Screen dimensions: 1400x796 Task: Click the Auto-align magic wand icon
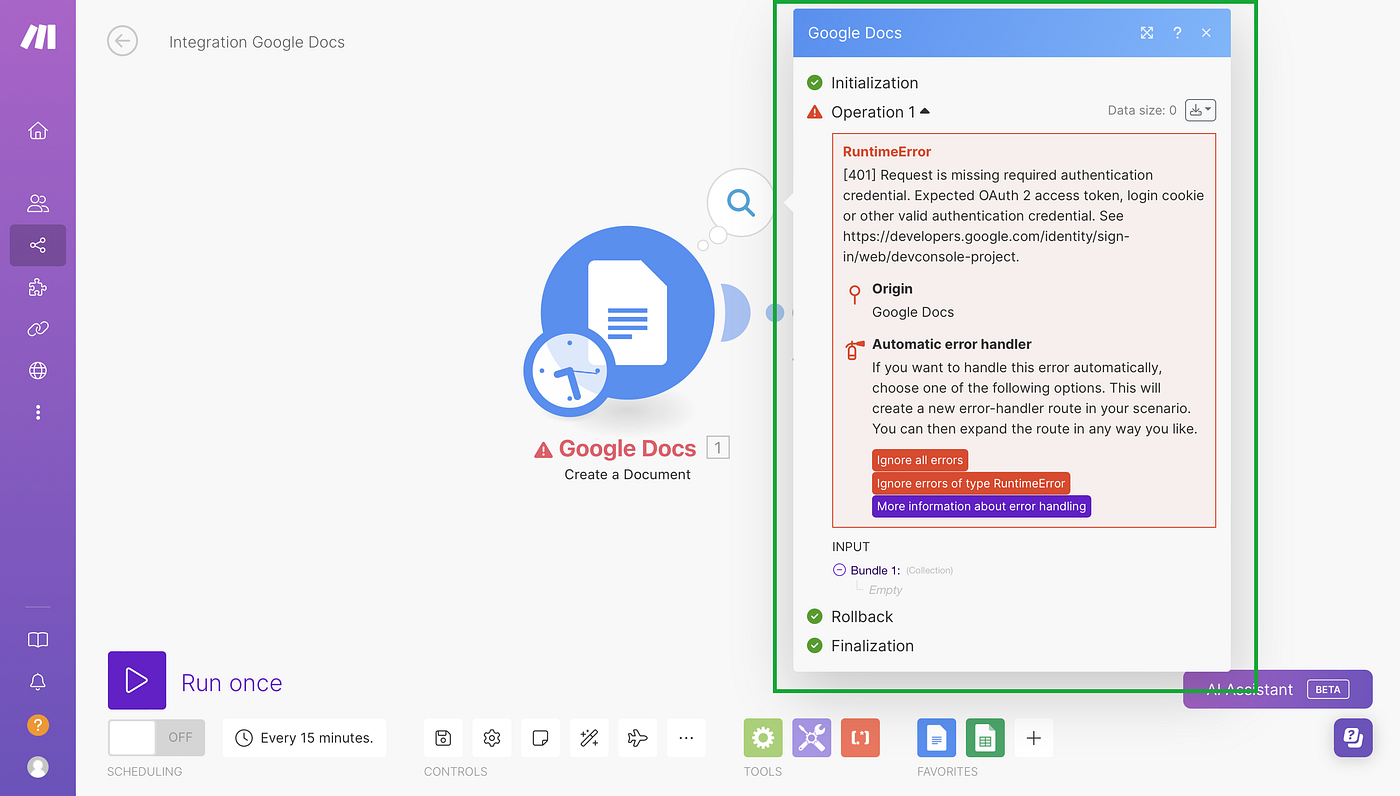point(589,738)
